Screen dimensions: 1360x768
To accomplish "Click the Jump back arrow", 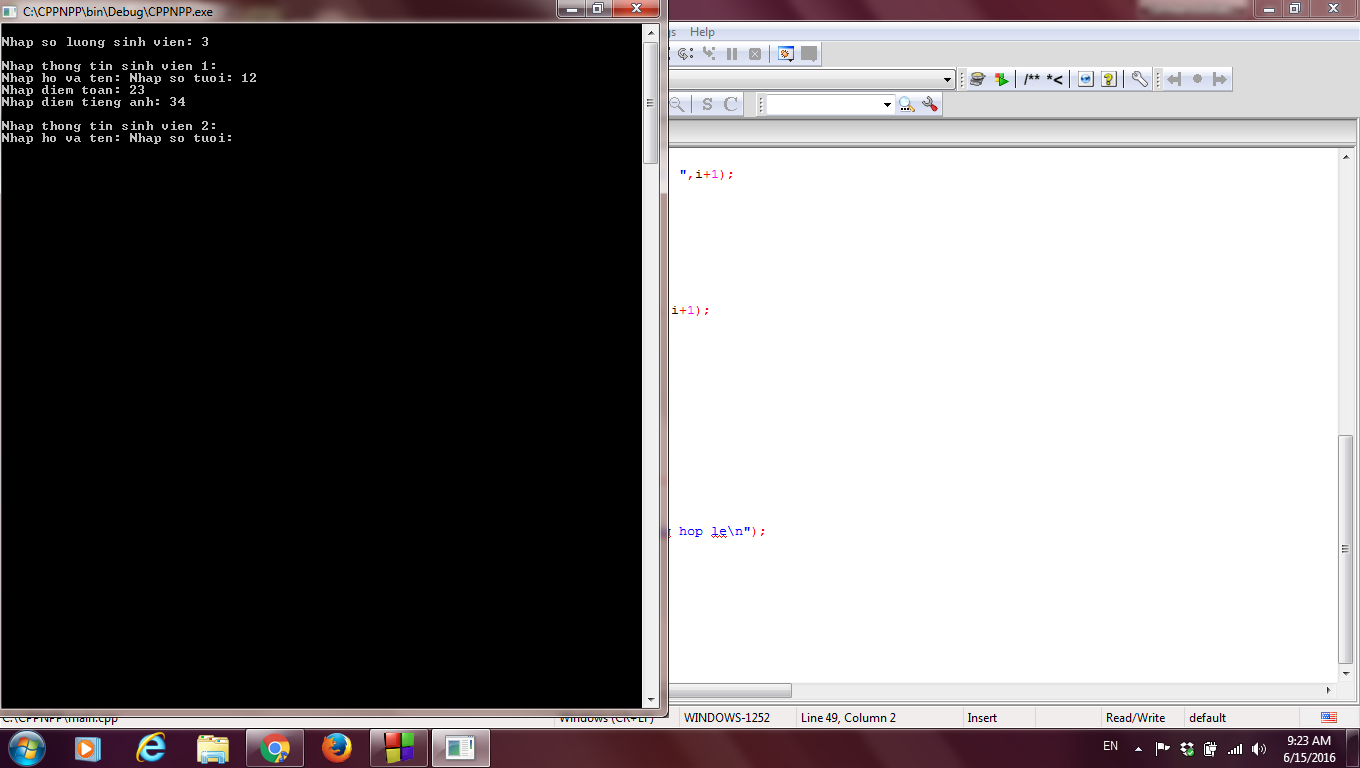I will pyautogui.click(x=1174, y=79).
